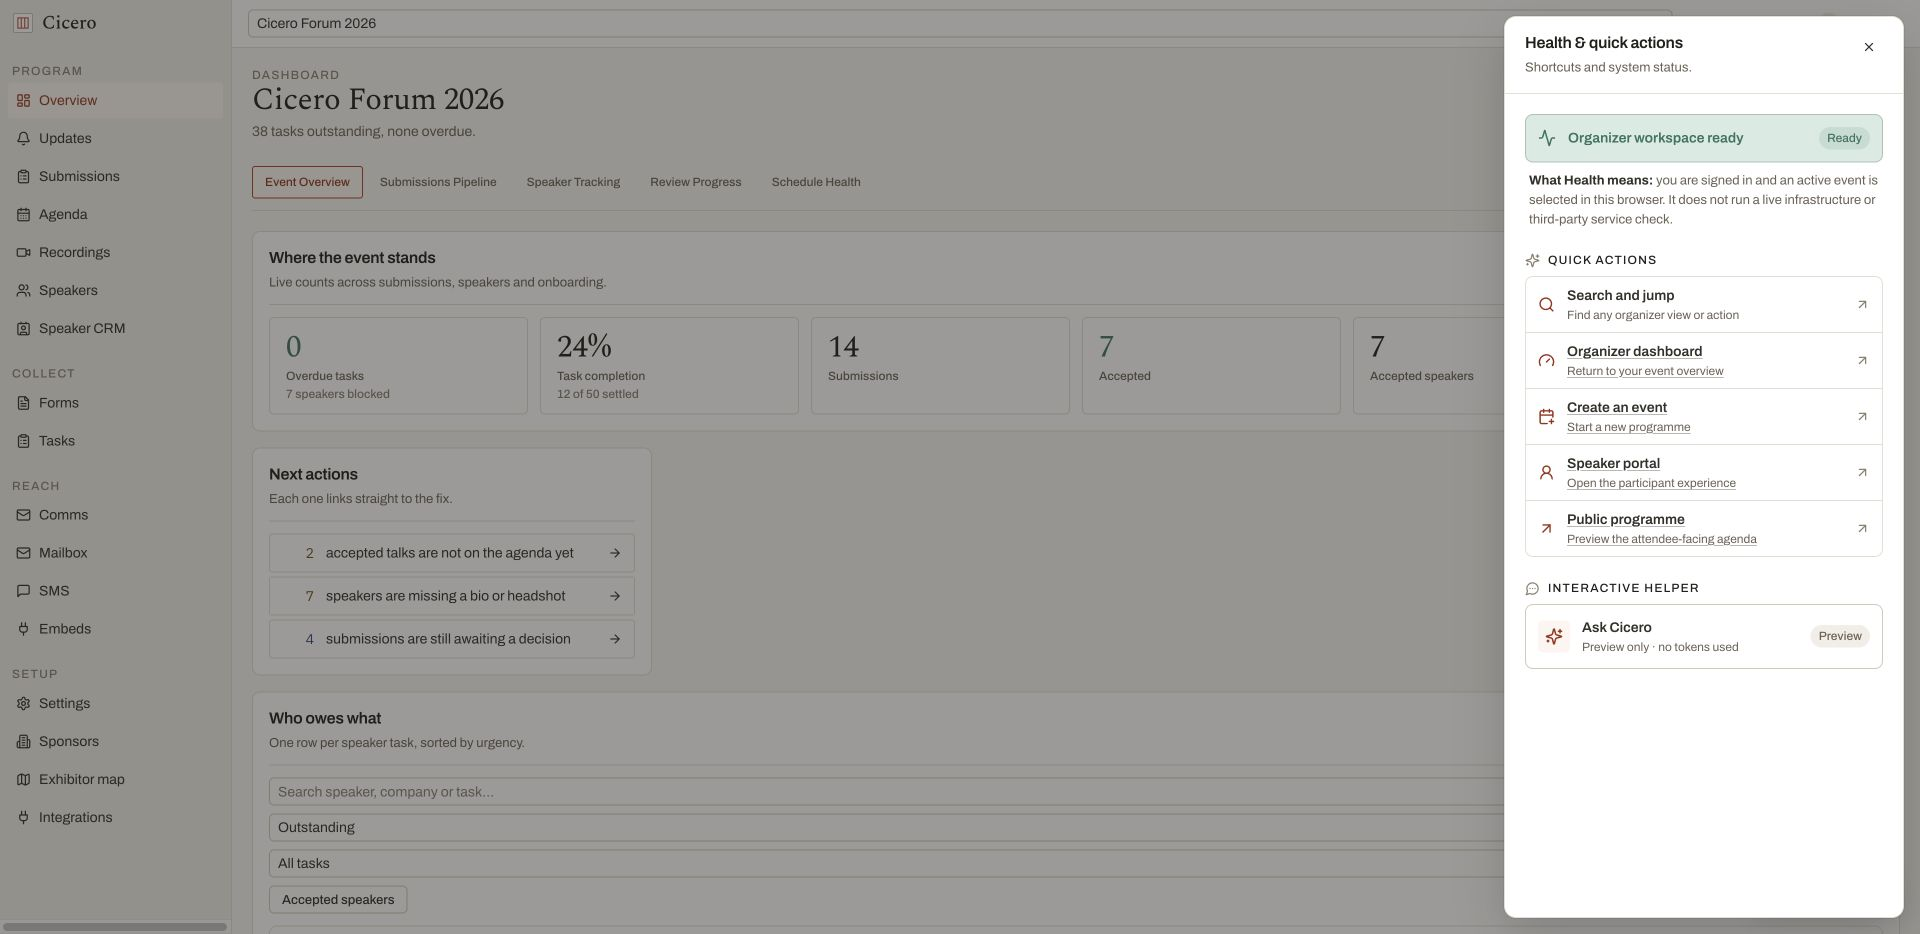Viewport: 1920px width, 934px height.
Task: Click the Integrations plug icon
Action: [x=23, y=818]
